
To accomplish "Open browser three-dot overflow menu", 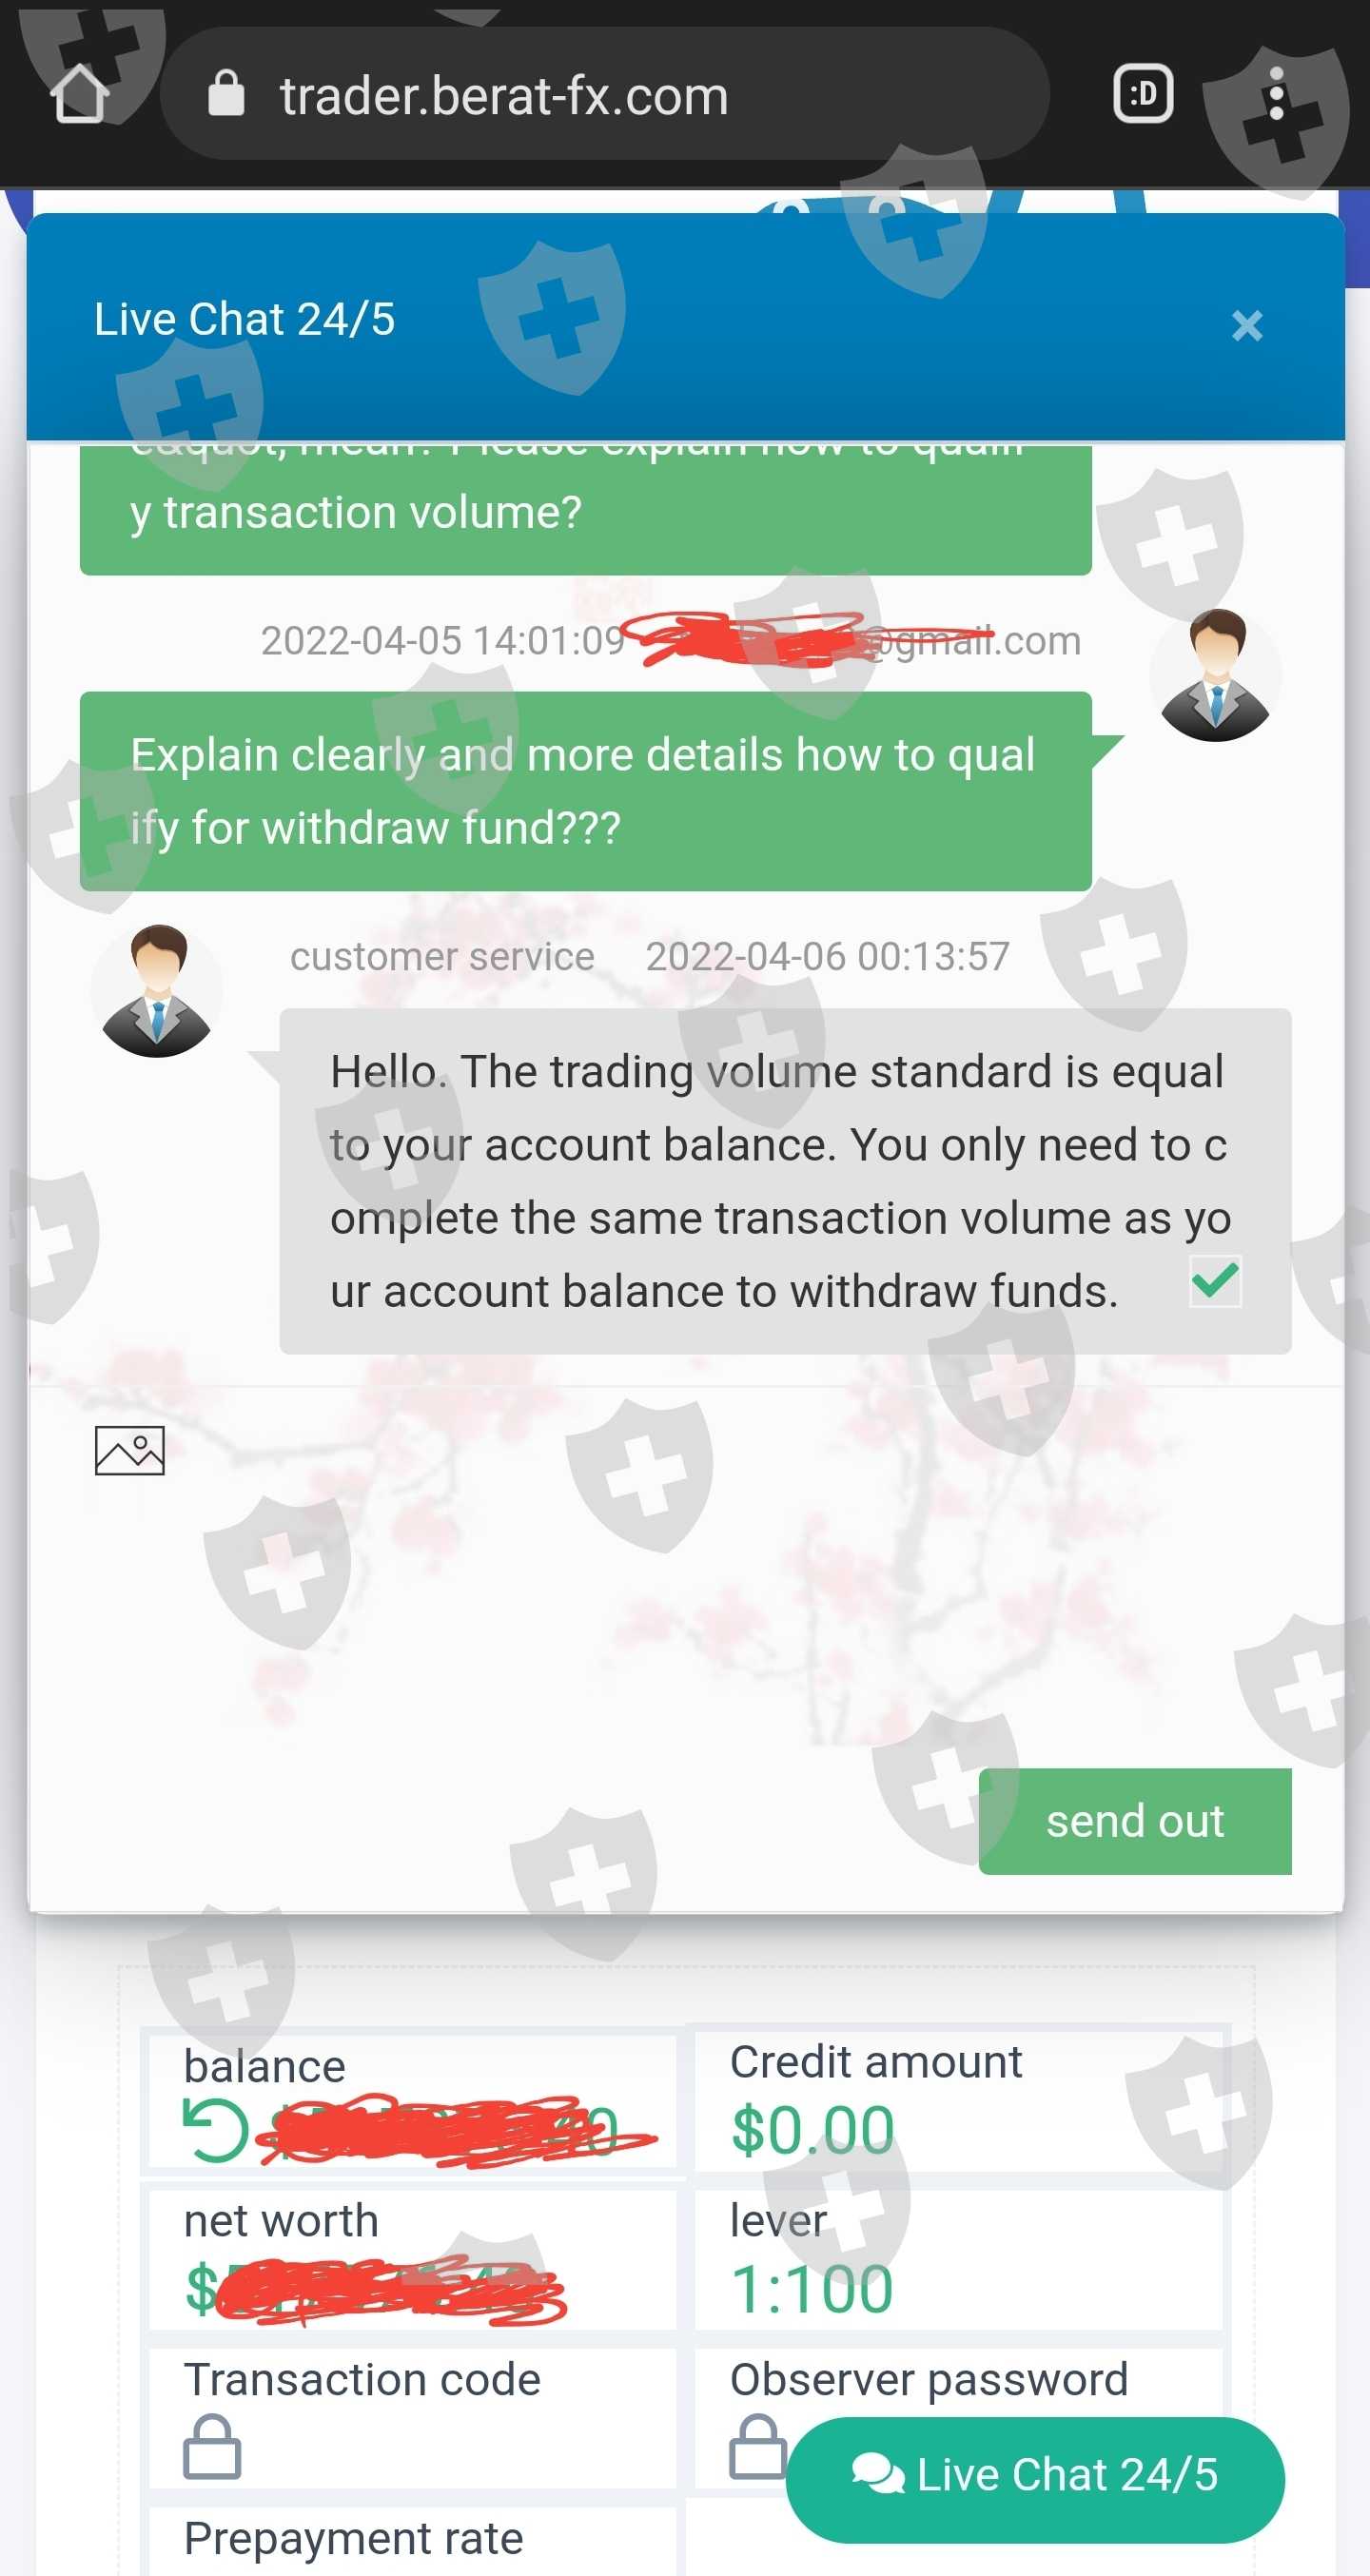I will click(x=1276, y=94).
